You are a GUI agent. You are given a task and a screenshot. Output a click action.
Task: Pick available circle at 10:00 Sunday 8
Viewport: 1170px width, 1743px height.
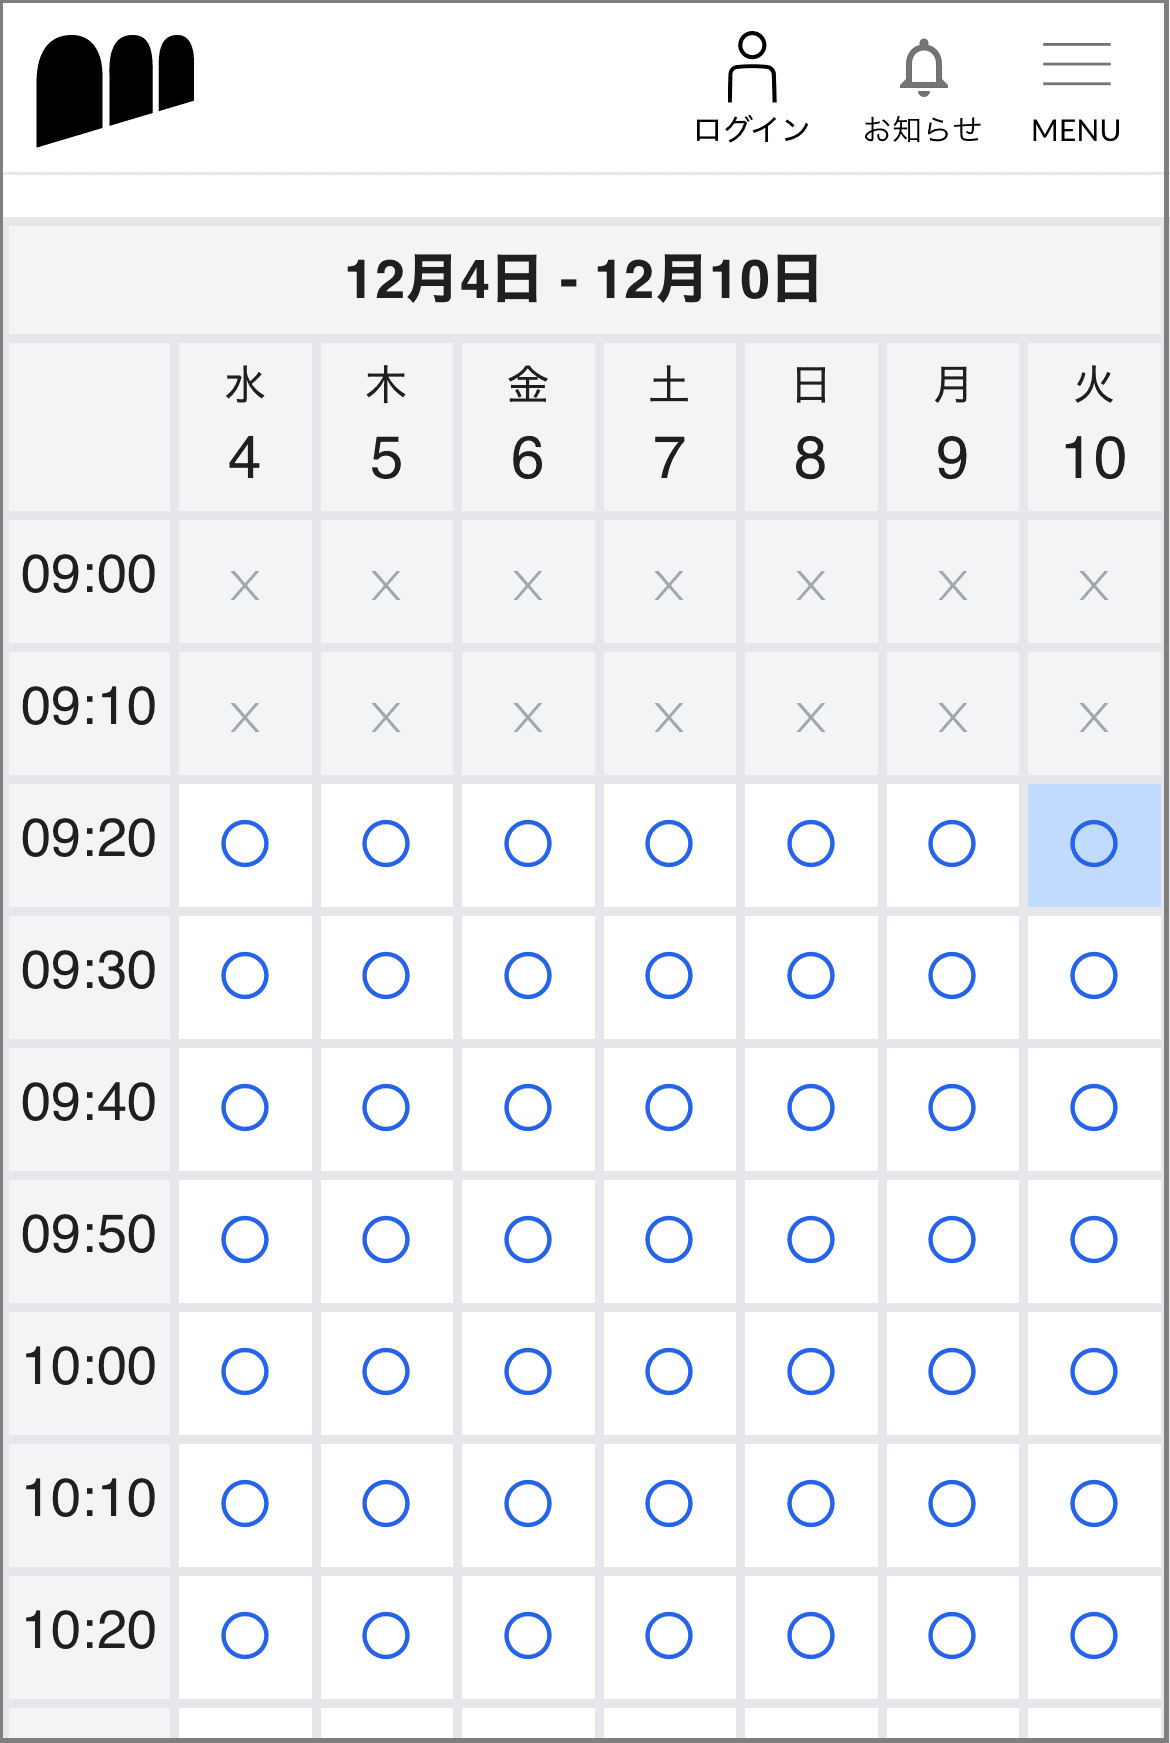click(811, 1372)
